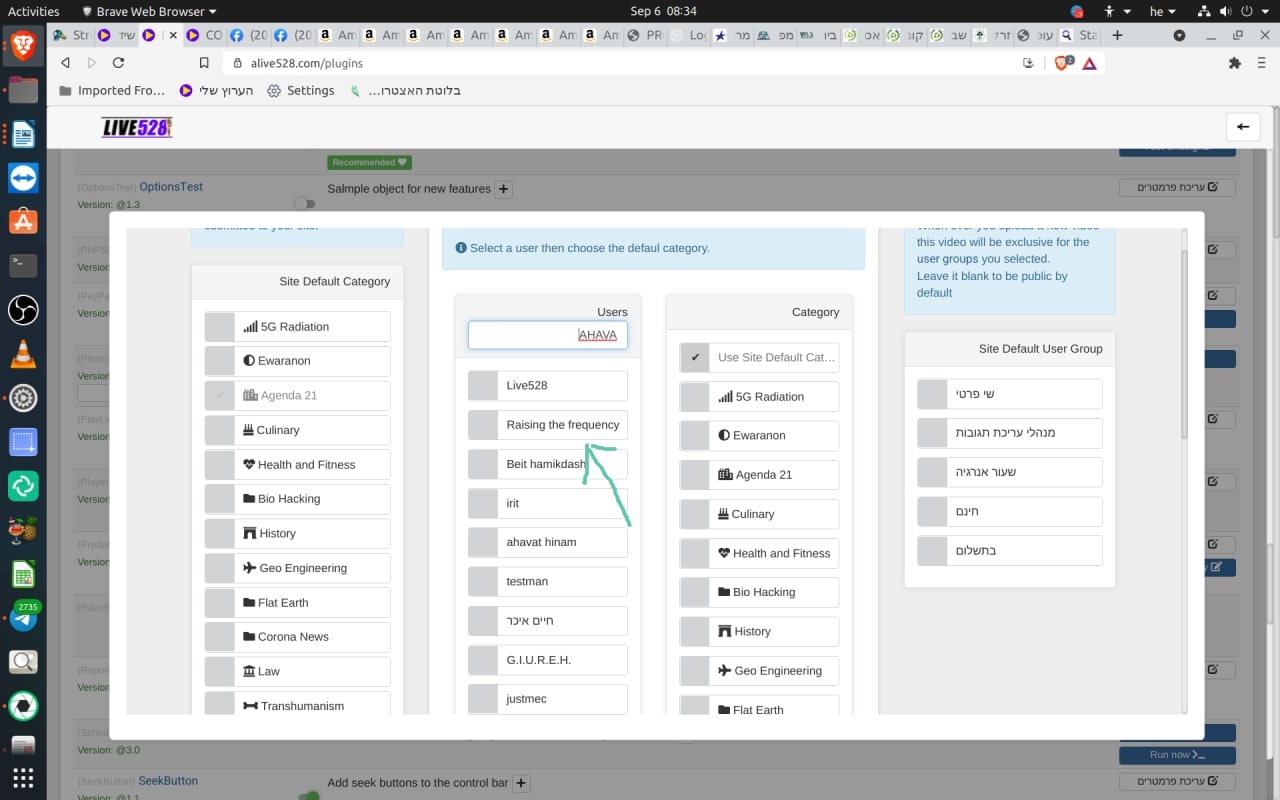Toggle History in the Category panel
Screen dimensions: 1280x800
695,631
